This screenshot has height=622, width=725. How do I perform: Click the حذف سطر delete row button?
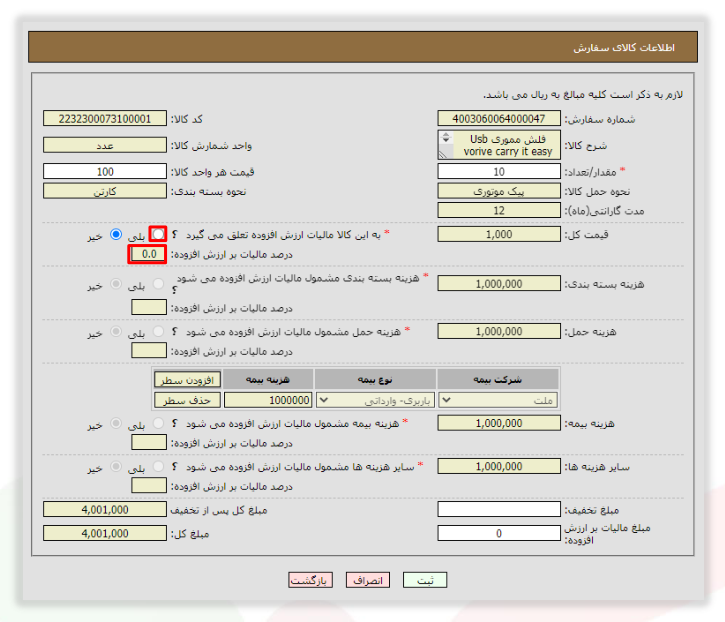click(187, 400)
